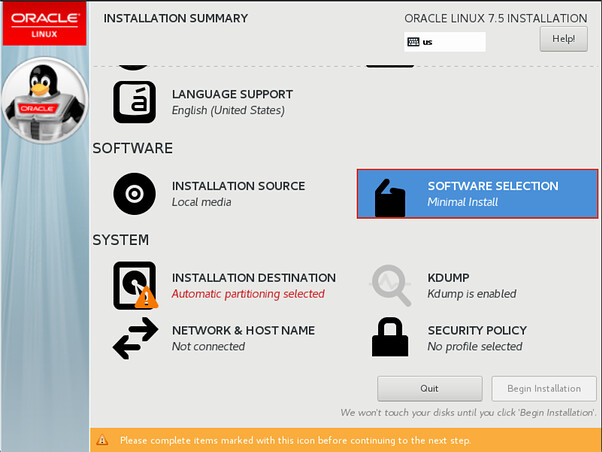Viewport: 602px width, 452px height.
Task: Click the Kdump magnifier icon
Action: [390, 285]
